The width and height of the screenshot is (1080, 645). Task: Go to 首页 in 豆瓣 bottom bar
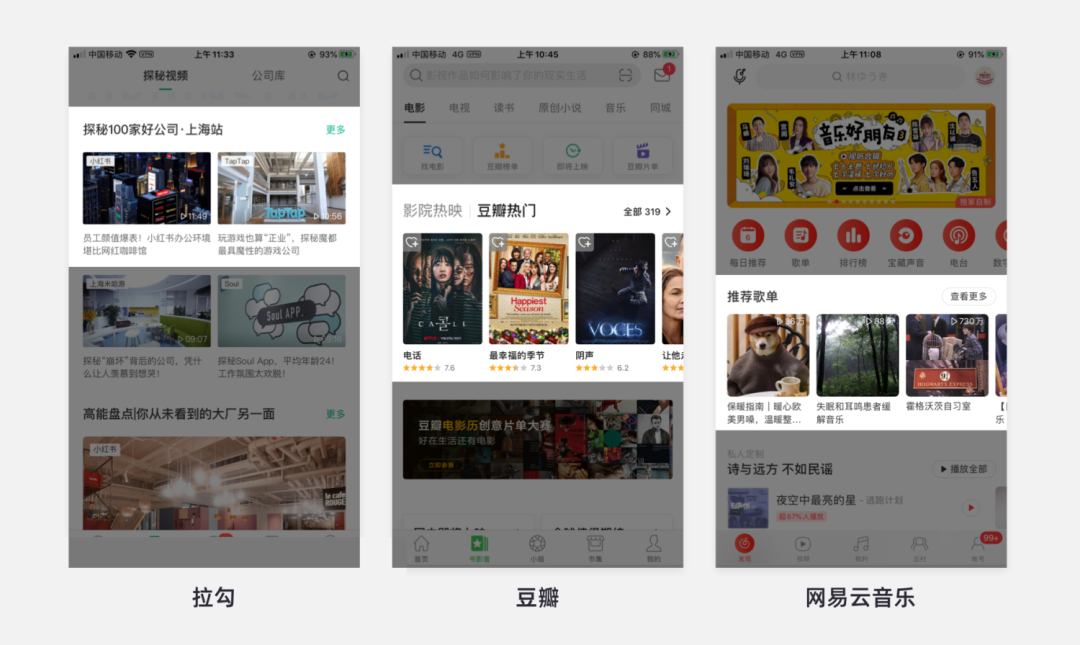tap(422, 549)
